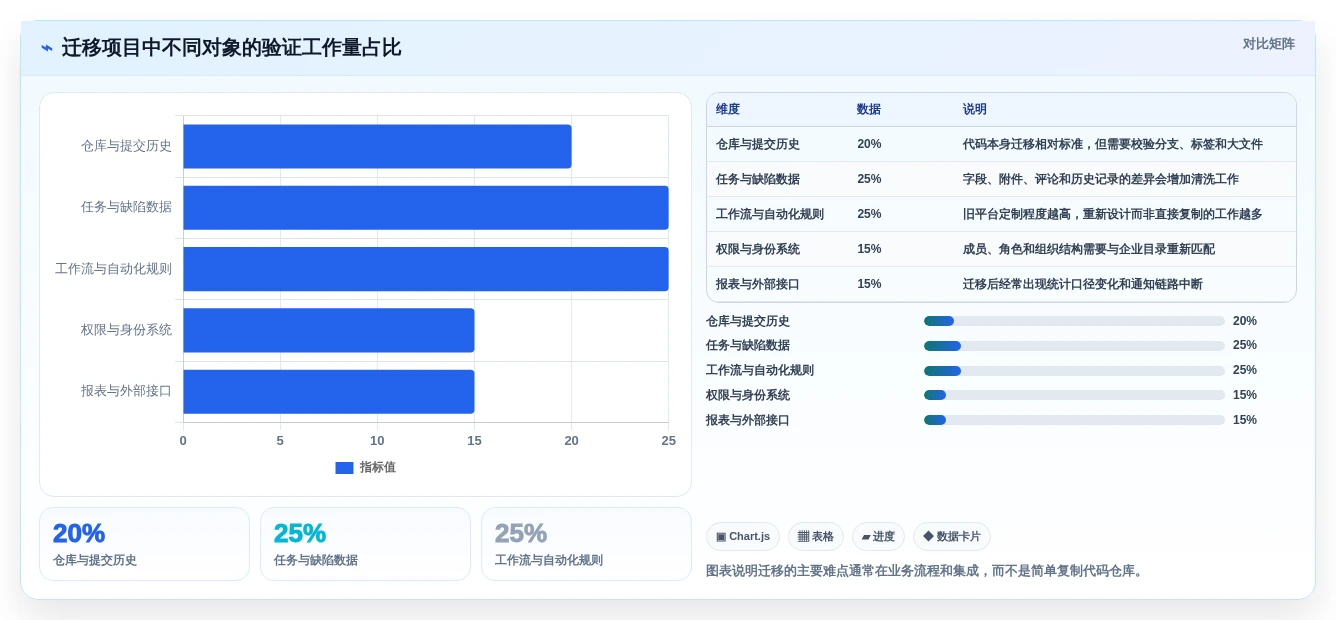The width and height of the screenshot is (1336, 620).
Task: Select table row cell 仓库与提交历史
Action: [758, 144]
